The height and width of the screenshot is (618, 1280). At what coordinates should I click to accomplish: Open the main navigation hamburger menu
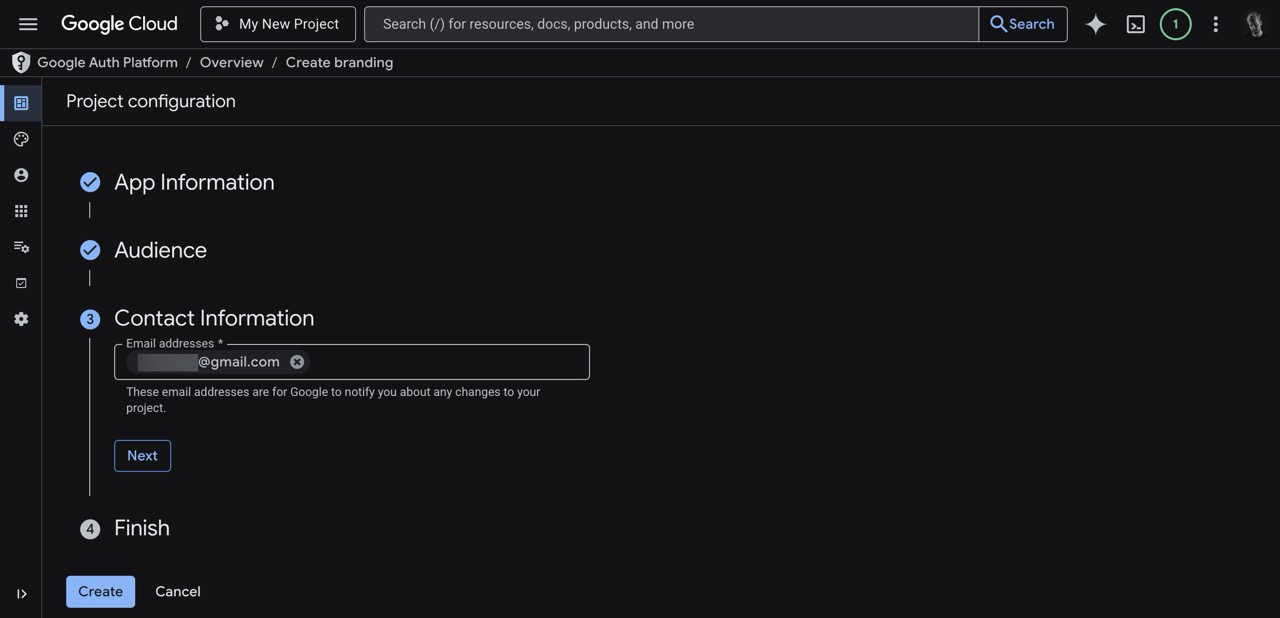[28, 24]
